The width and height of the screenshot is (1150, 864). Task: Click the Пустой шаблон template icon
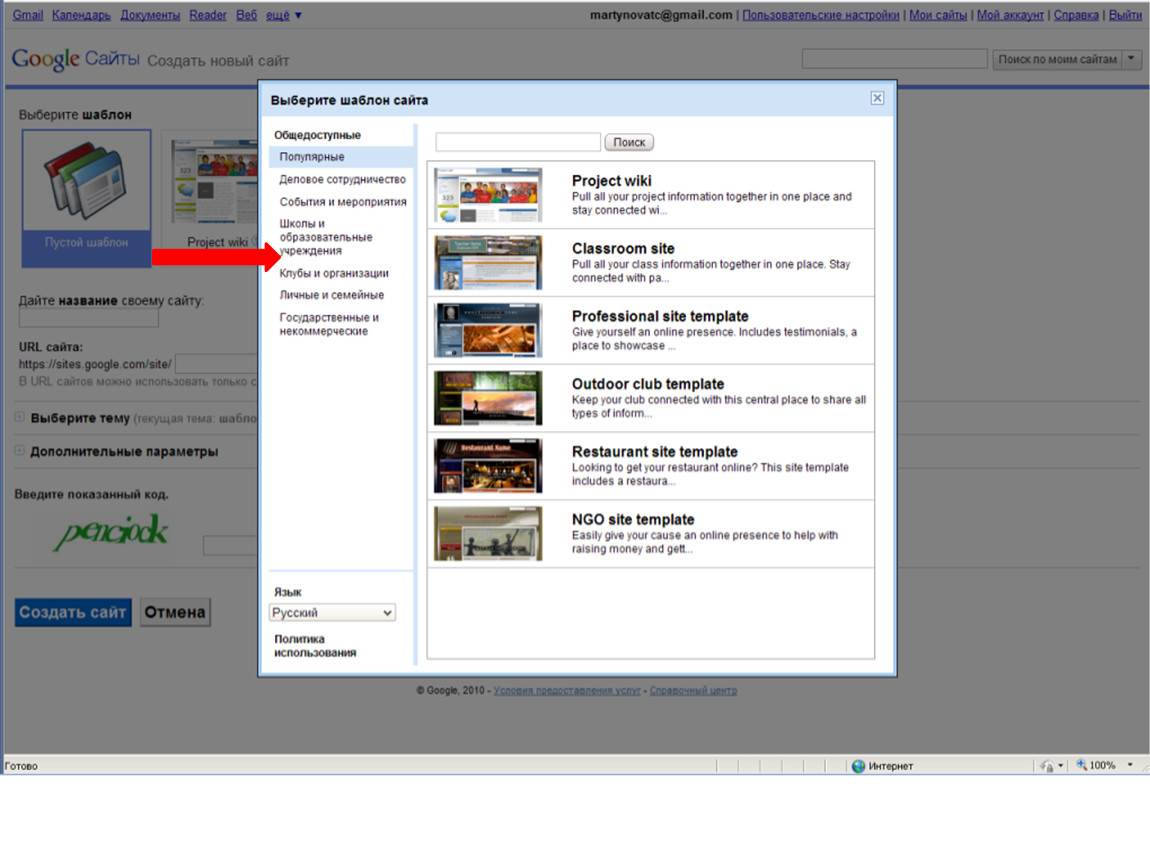click(x=86, y=180)
